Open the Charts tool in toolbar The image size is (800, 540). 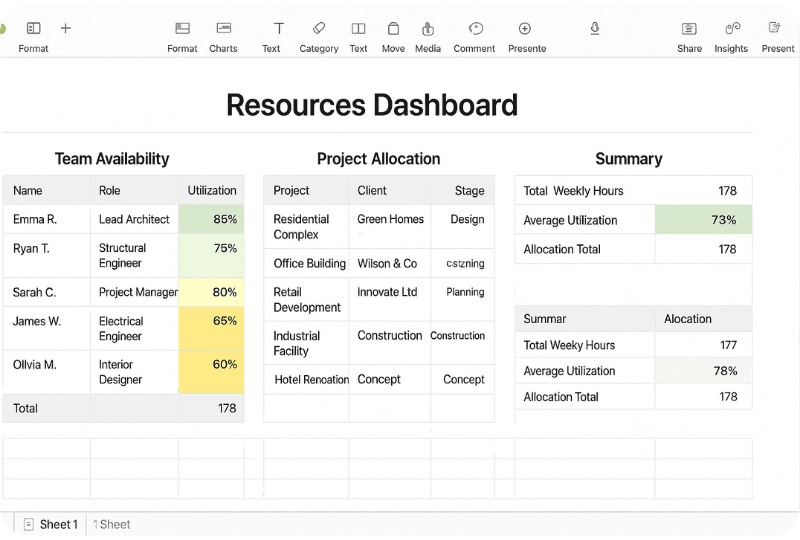tap(223, 29)
